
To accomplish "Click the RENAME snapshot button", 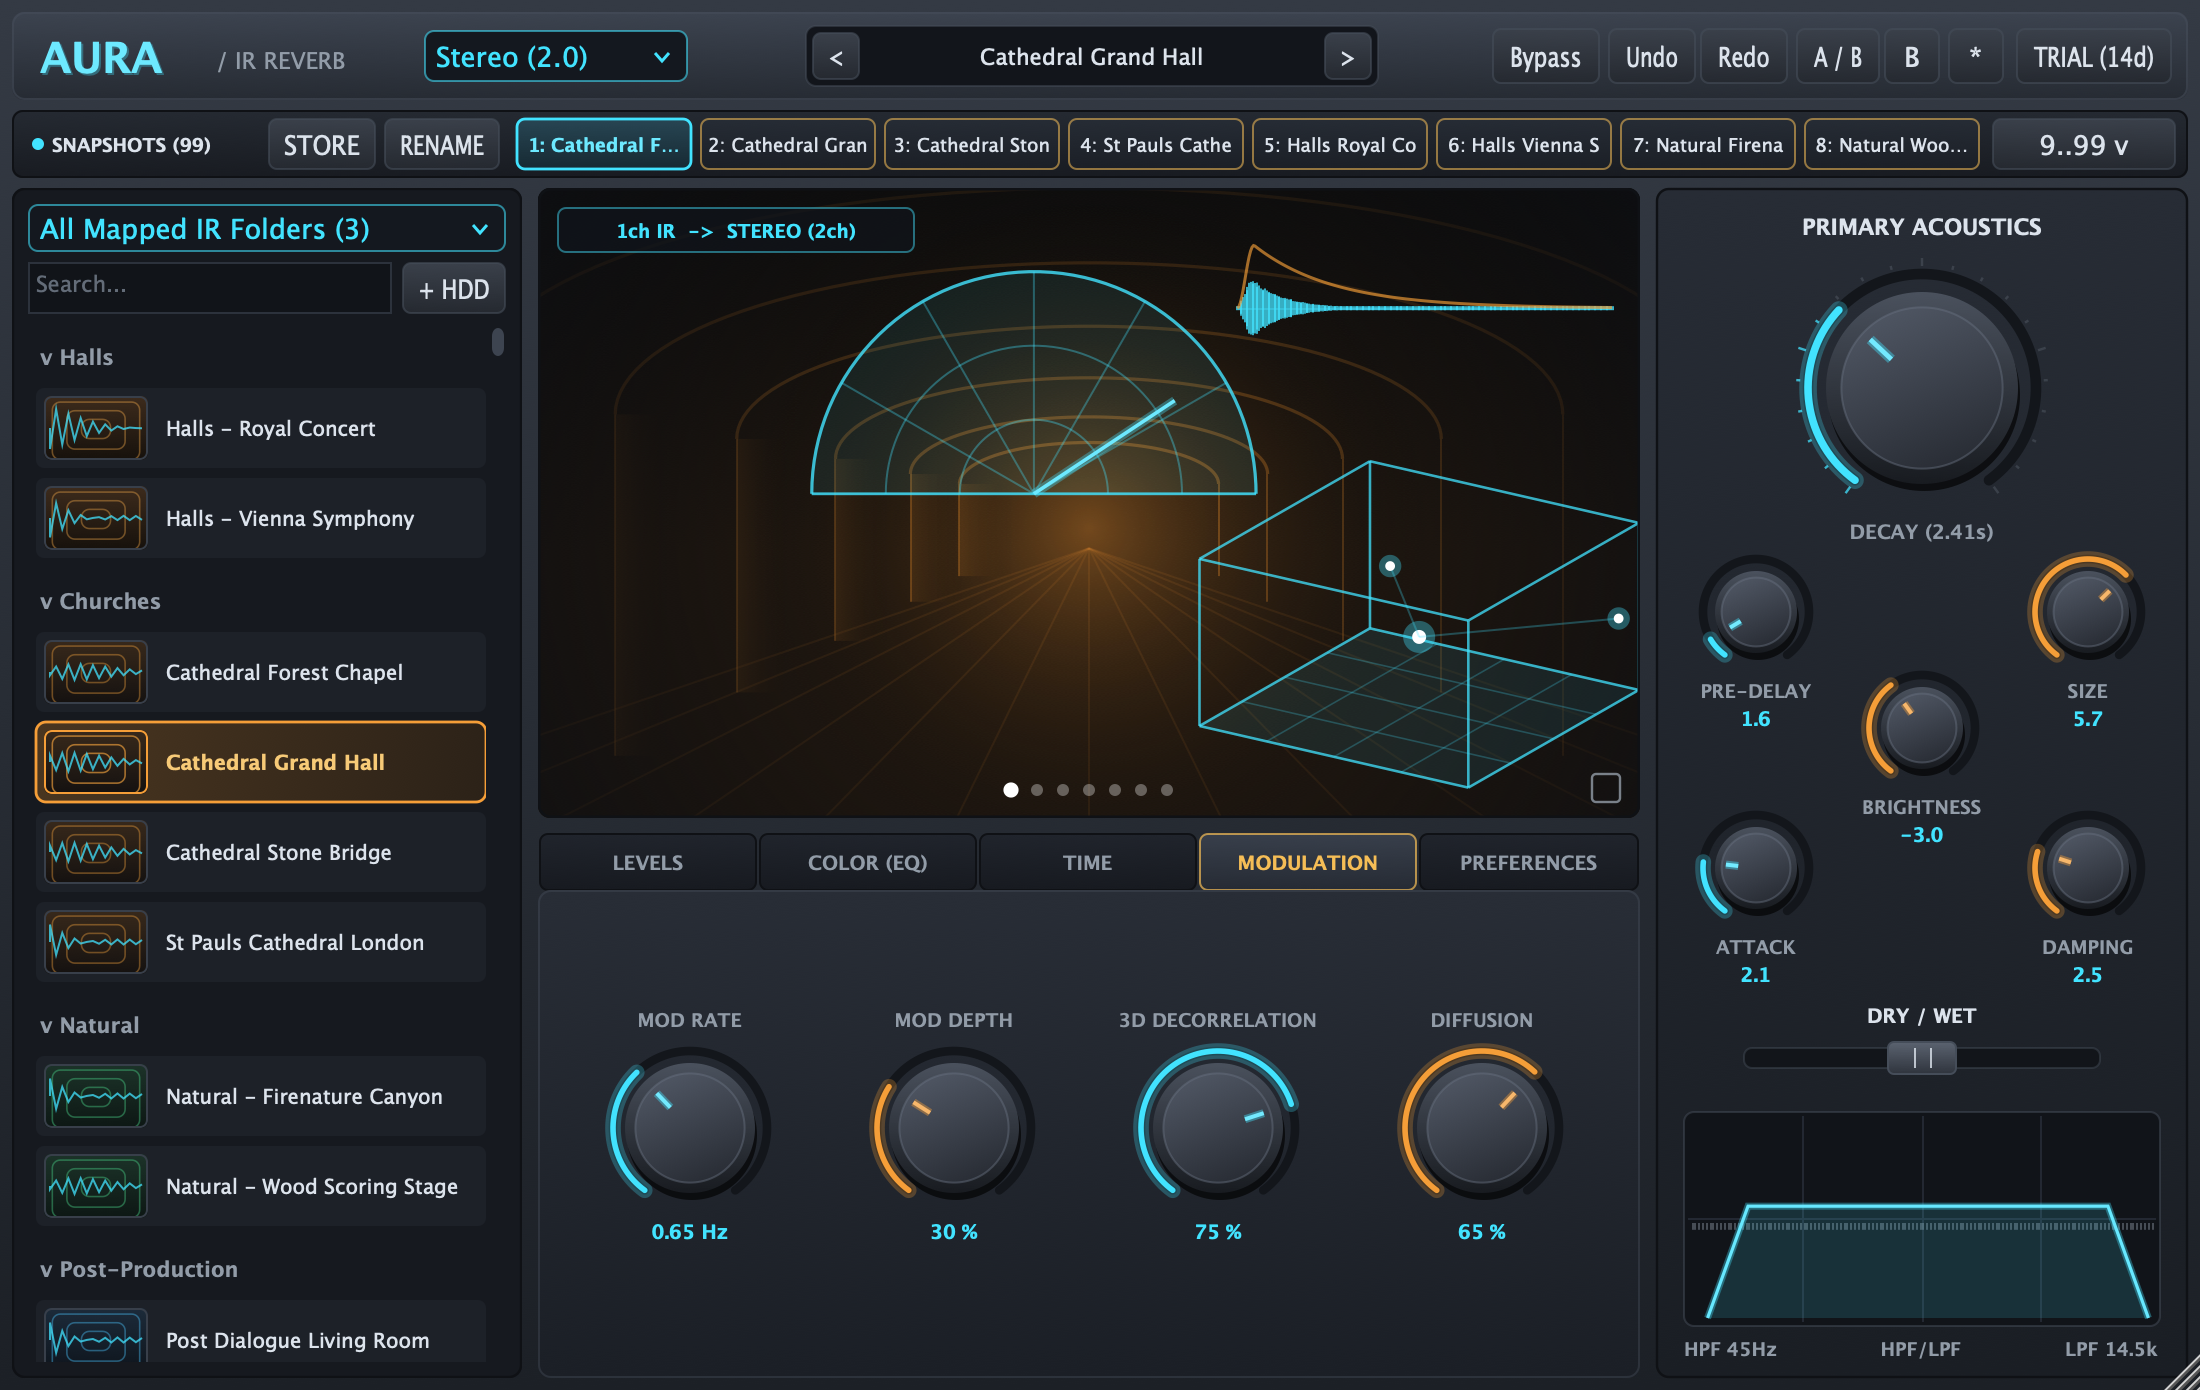I will coord(442,145).
